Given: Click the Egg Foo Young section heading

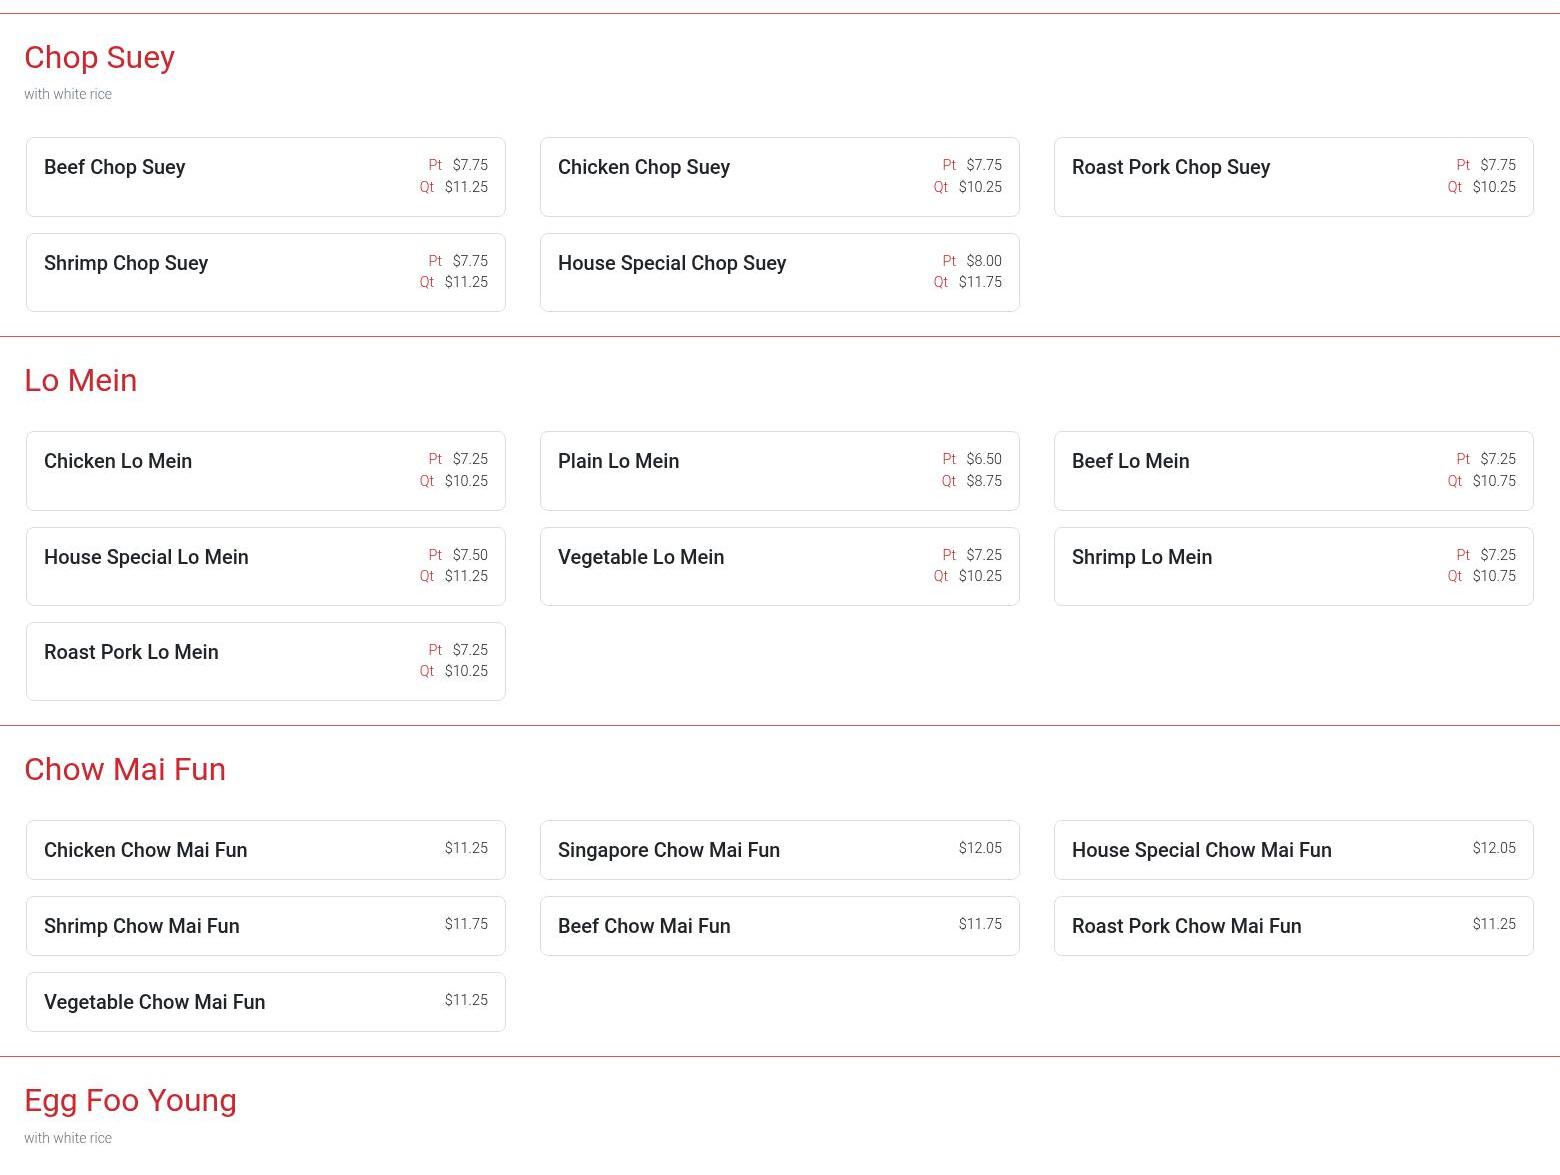Looking at the screenshot, I should [130, 1100].
